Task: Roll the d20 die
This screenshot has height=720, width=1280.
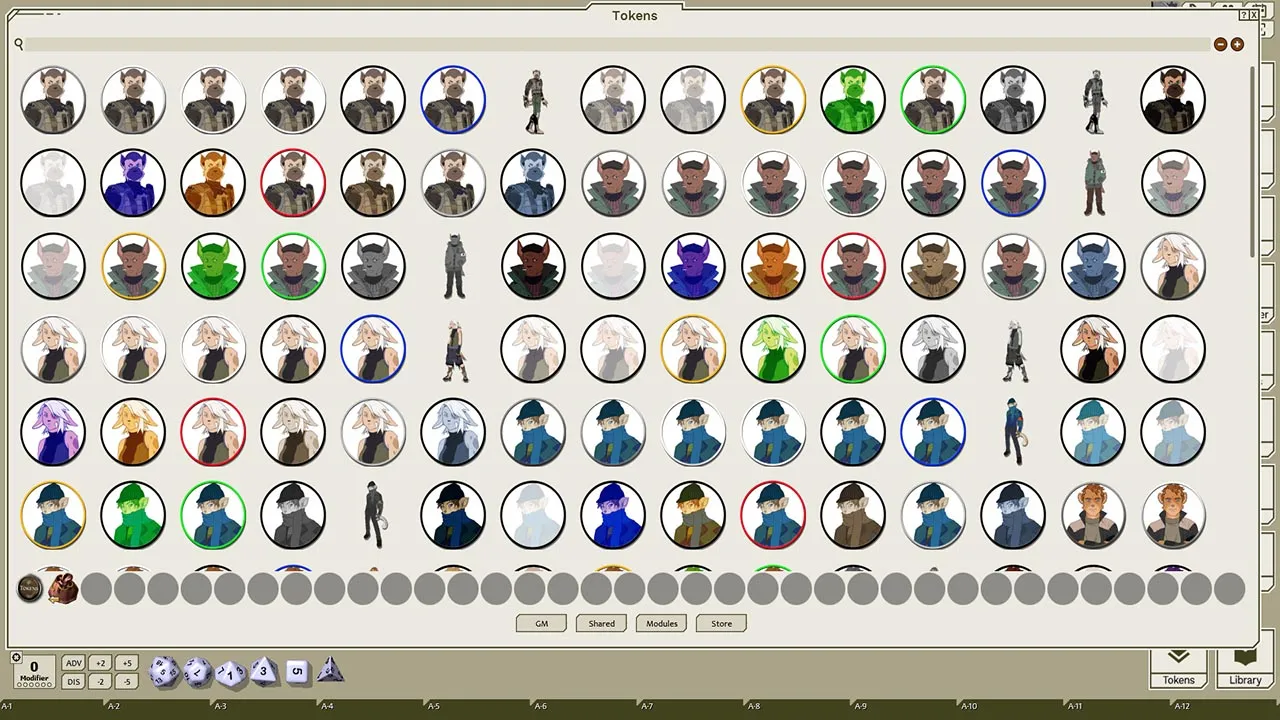Action: (x=164, y=672)
